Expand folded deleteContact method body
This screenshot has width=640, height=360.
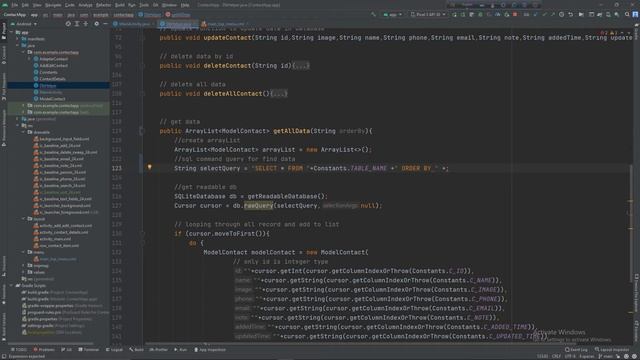302,66
